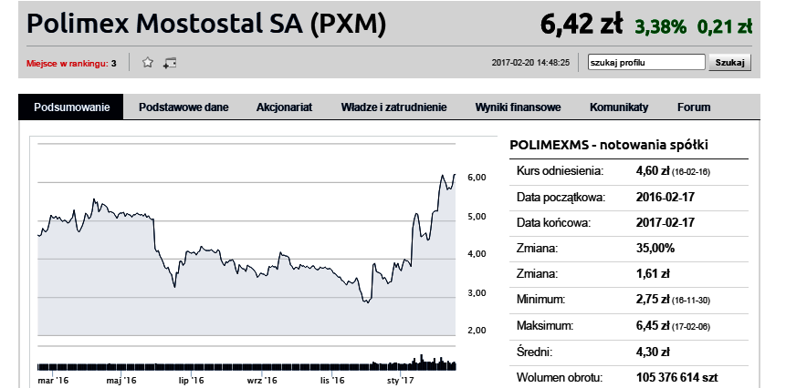Select the Podsumowanie tab
786x388 pixels.
71,107
